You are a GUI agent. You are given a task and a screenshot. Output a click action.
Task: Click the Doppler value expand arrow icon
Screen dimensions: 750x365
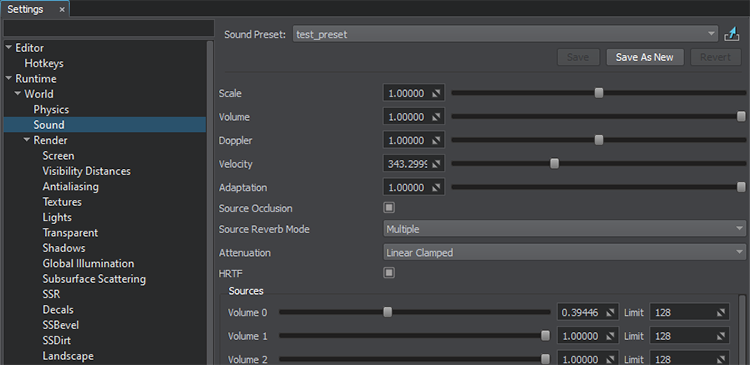click(435, 141)
